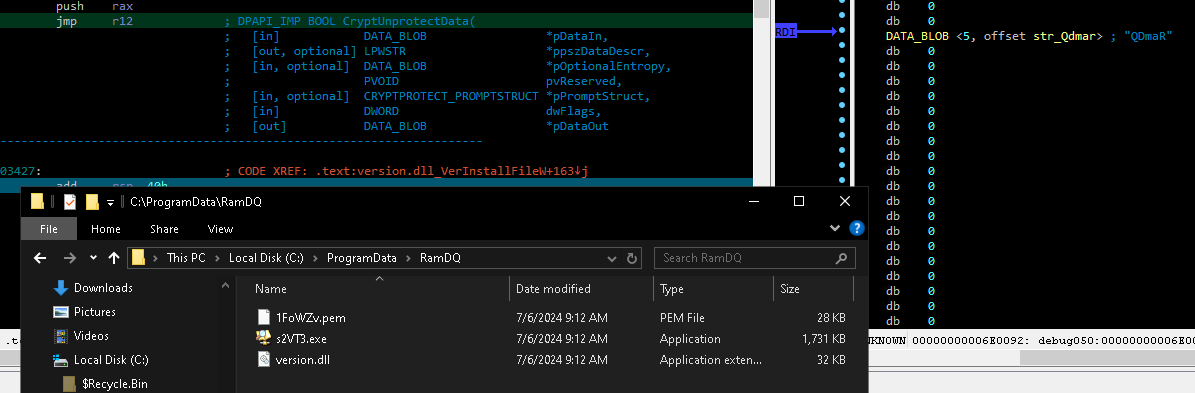Click the 32 KB size cell
Viewport: 1195px width, 393px height.
pyautogui.click(x=830, y=359)
